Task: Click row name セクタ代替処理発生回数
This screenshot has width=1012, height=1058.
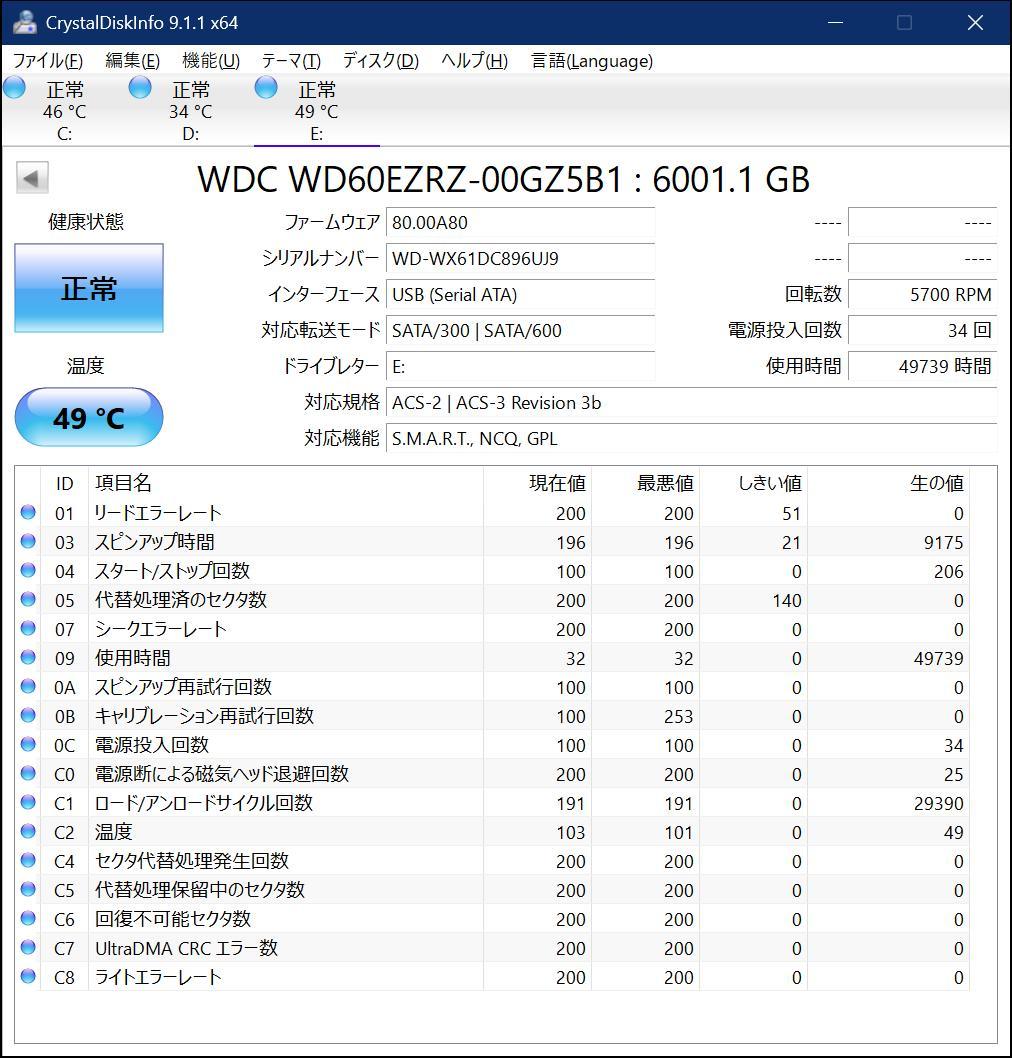Action: point(192,860)
